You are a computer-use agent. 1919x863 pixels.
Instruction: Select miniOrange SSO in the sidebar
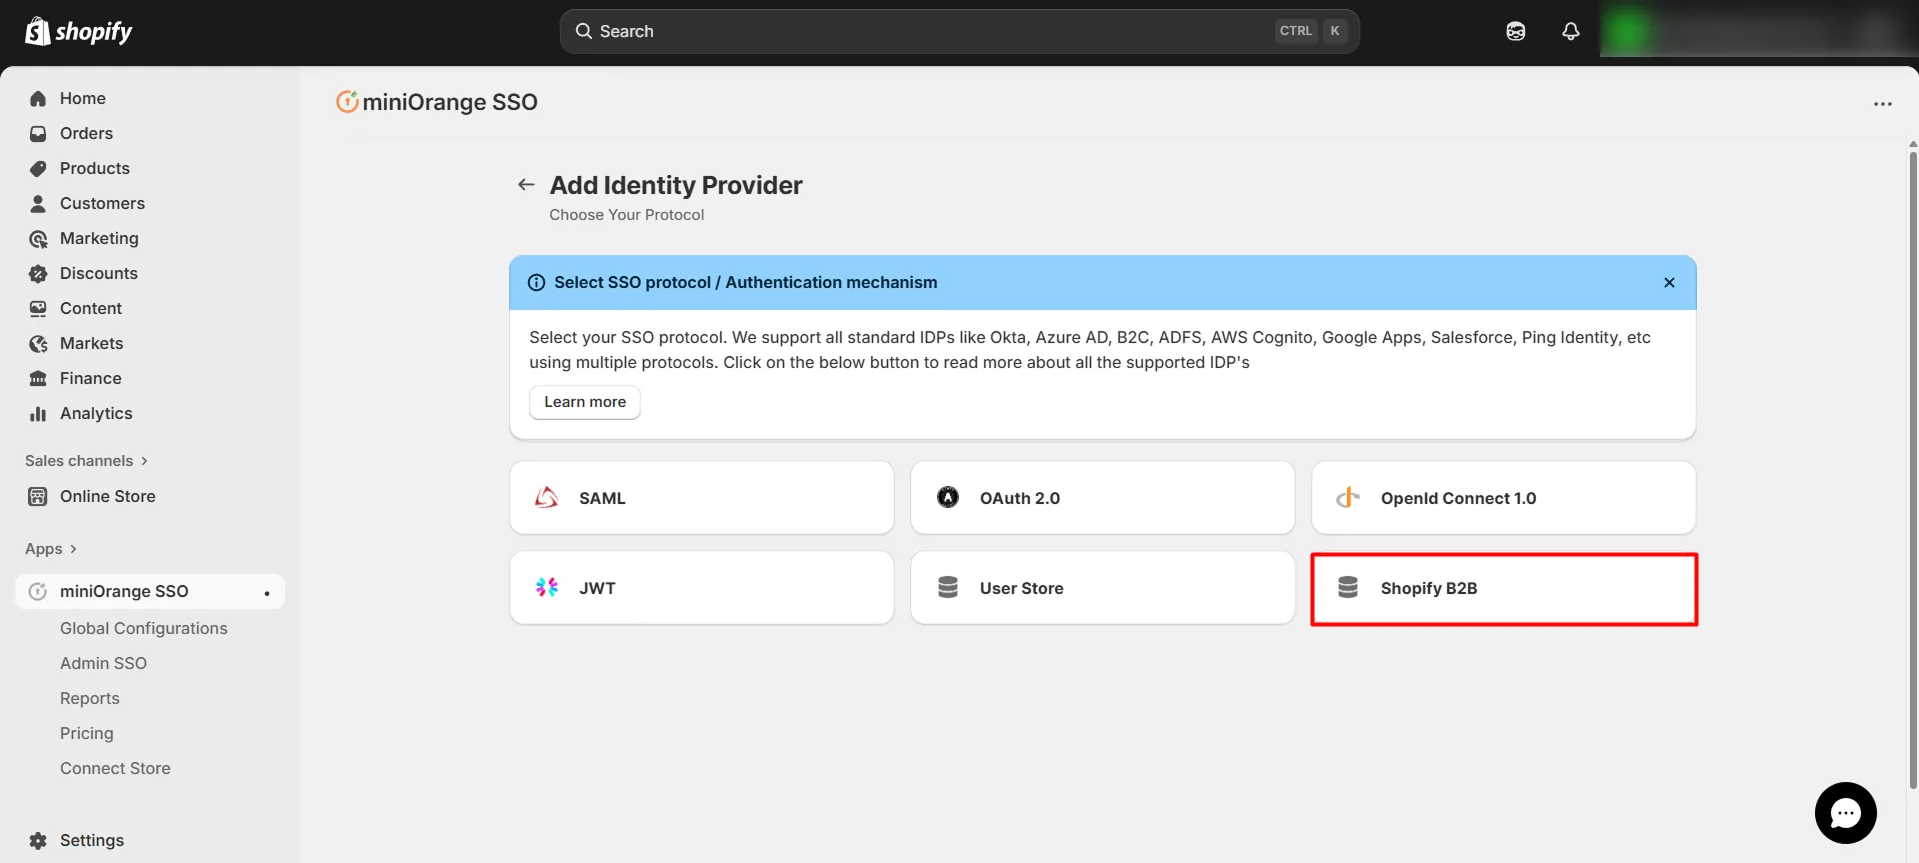pyautogui.click(x=150, y=591)
